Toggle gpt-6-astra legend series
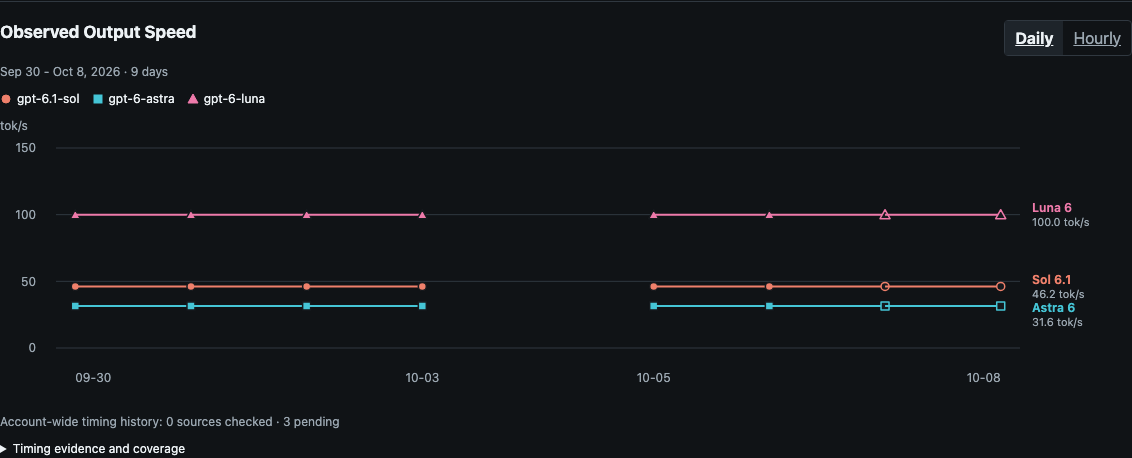The image size is (1132, 458). [x=134, y=99]
